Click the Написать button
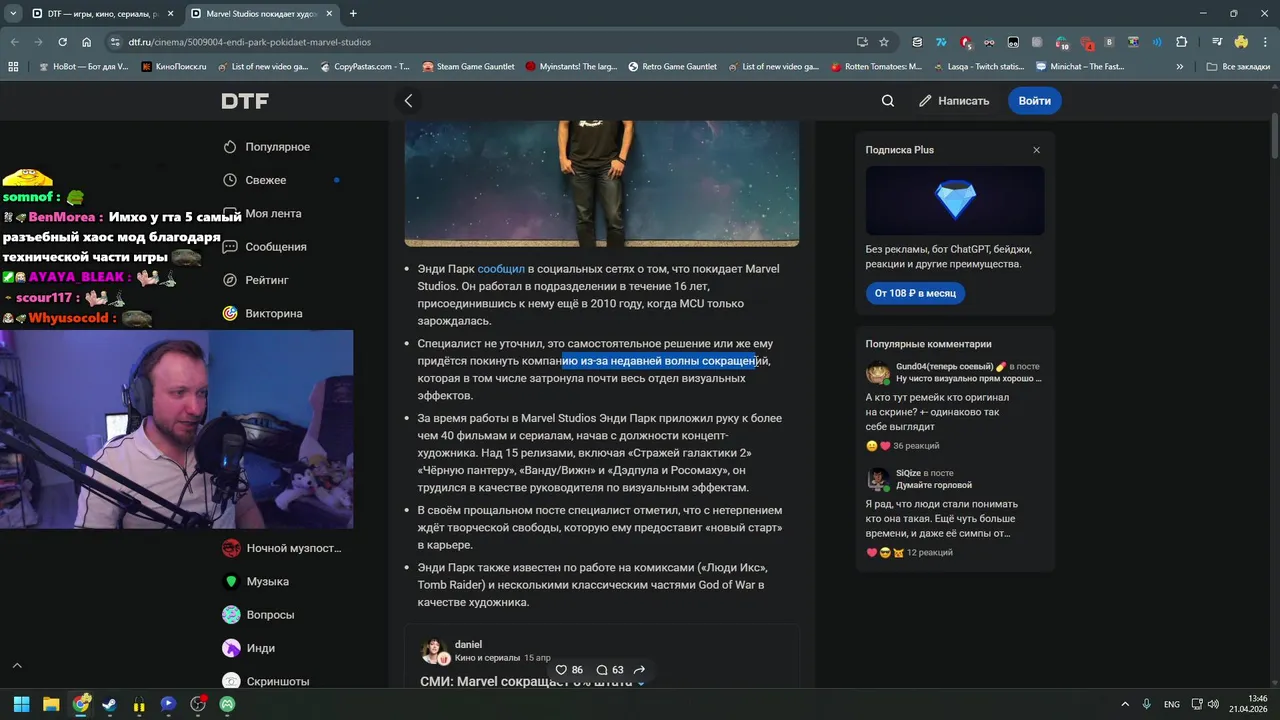The height and width of the screenshot is (720, 1280). click(x=954, y=101)
